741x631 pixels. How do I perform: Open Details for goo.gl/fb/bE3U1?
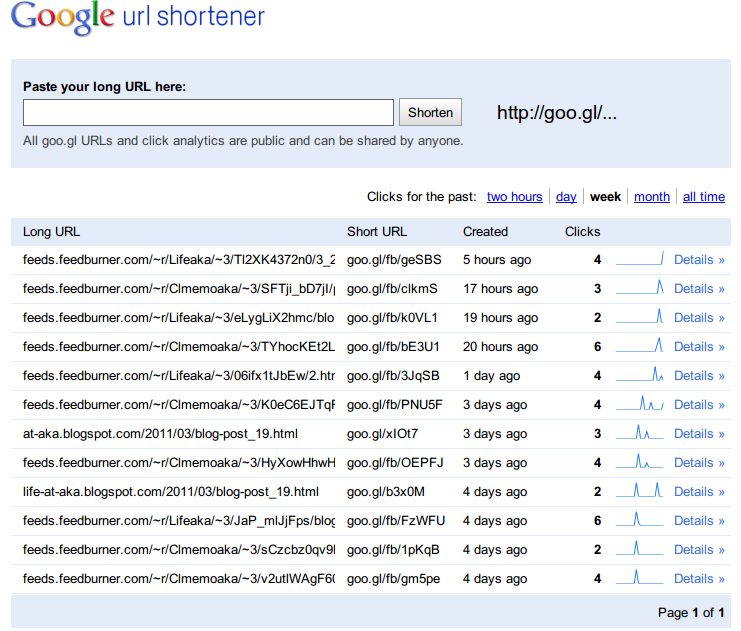699,346
